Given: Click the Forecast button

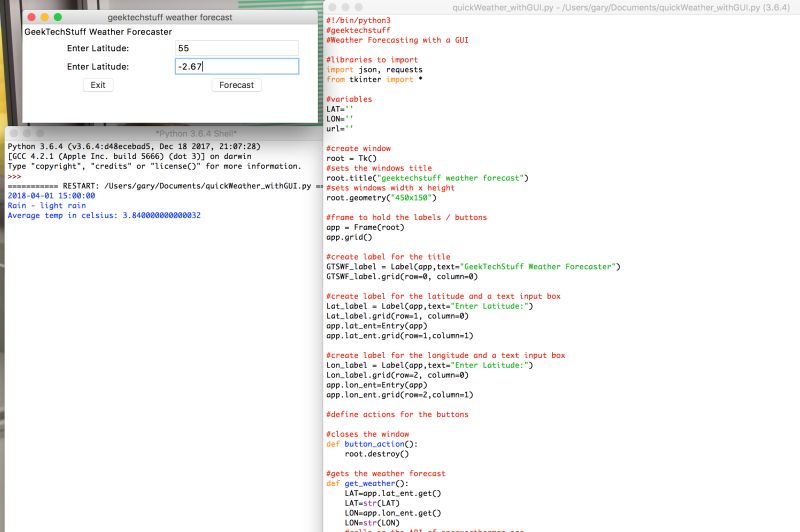Looking at the screenshot, I should pyautogui.click(x=236, y=85).
